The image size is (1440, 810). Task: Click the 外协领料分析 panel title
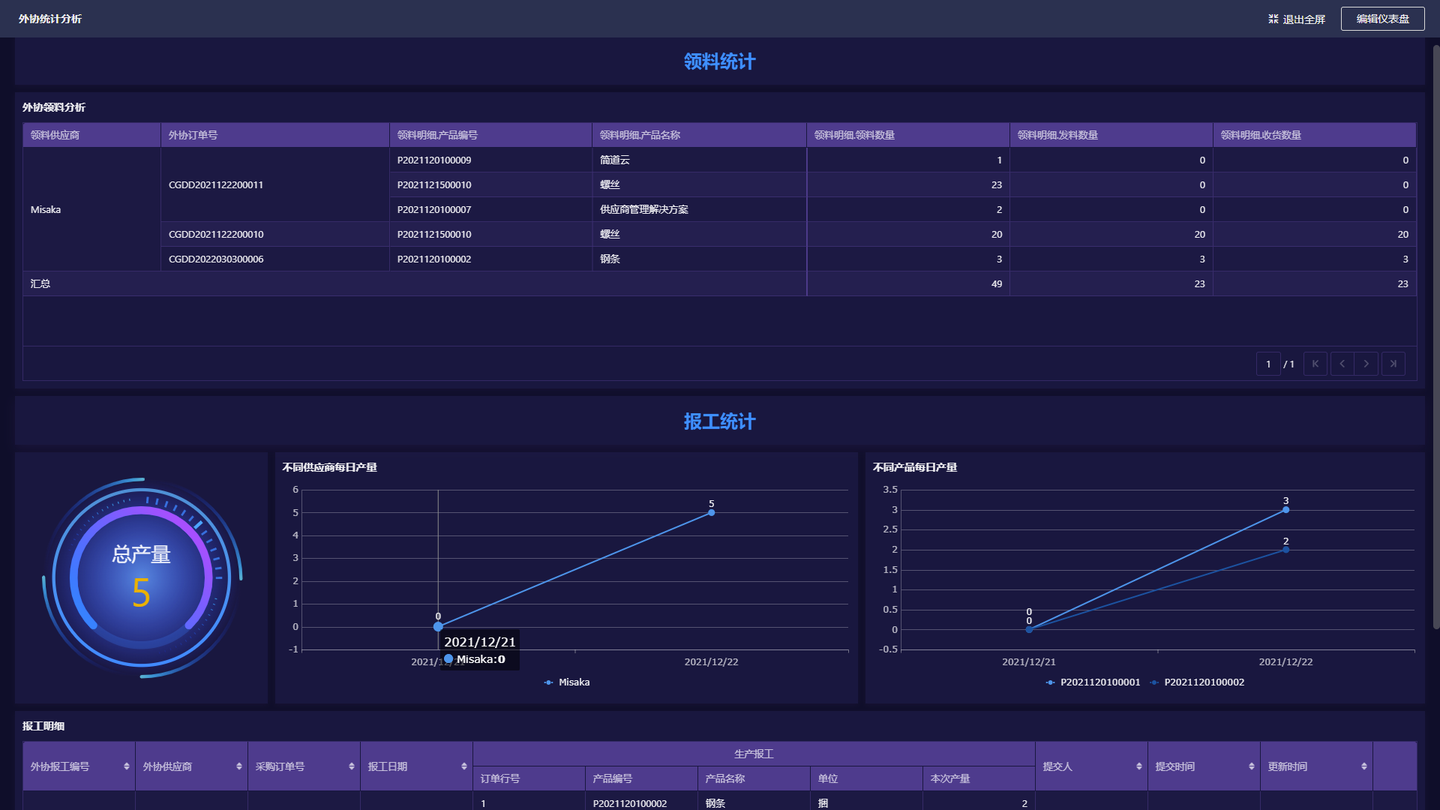54,107
